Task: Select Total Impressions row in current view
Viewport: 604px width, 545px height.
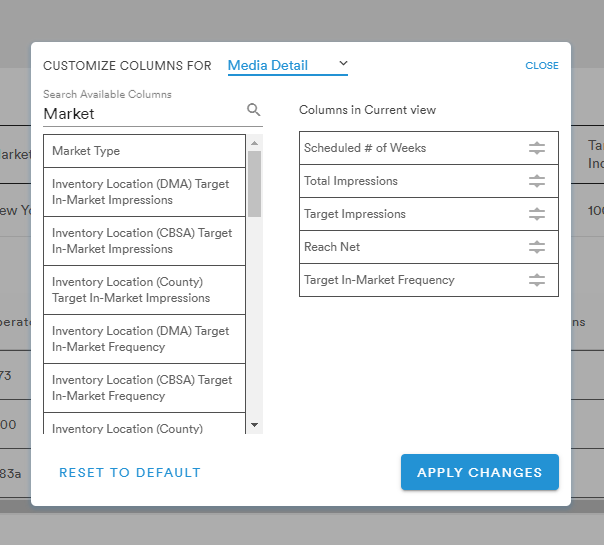Action: pos(429,181)
